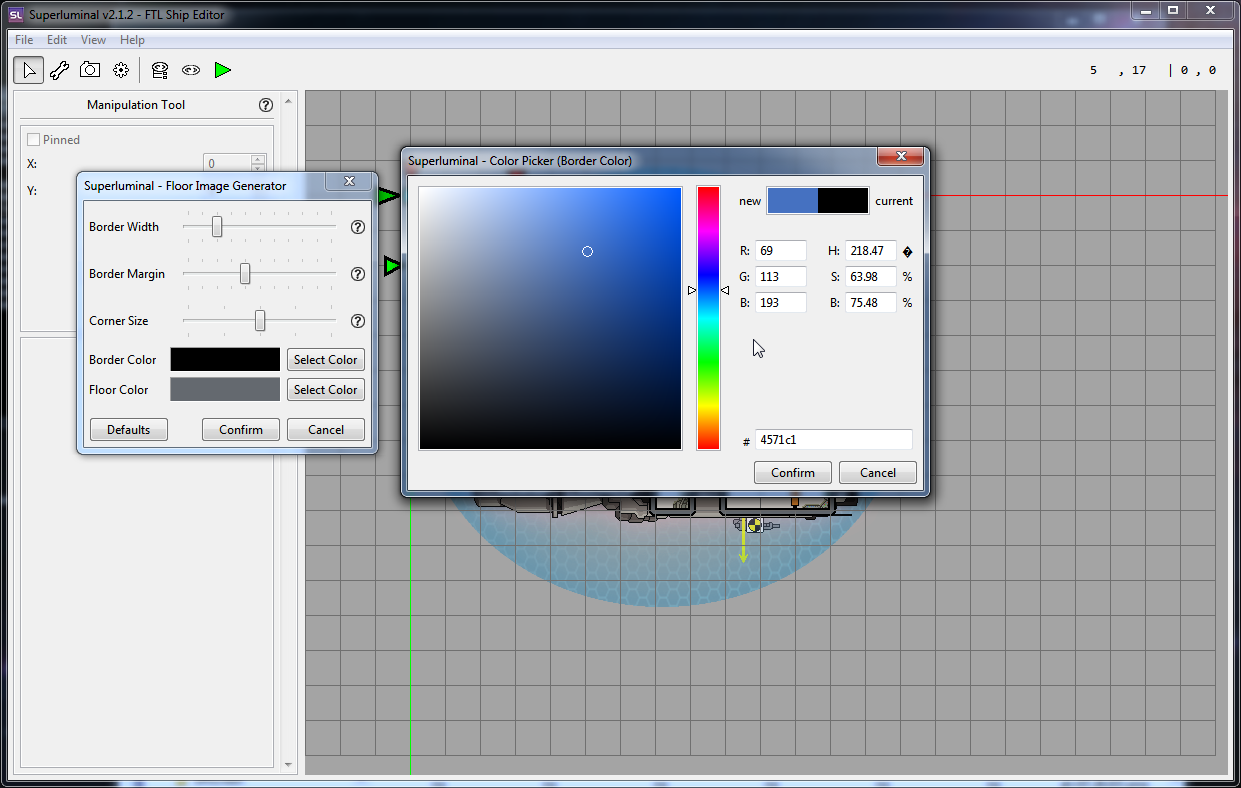The image size is (1241, 788).
Task: Click the S saturation value field
Action: click(871, 277)
